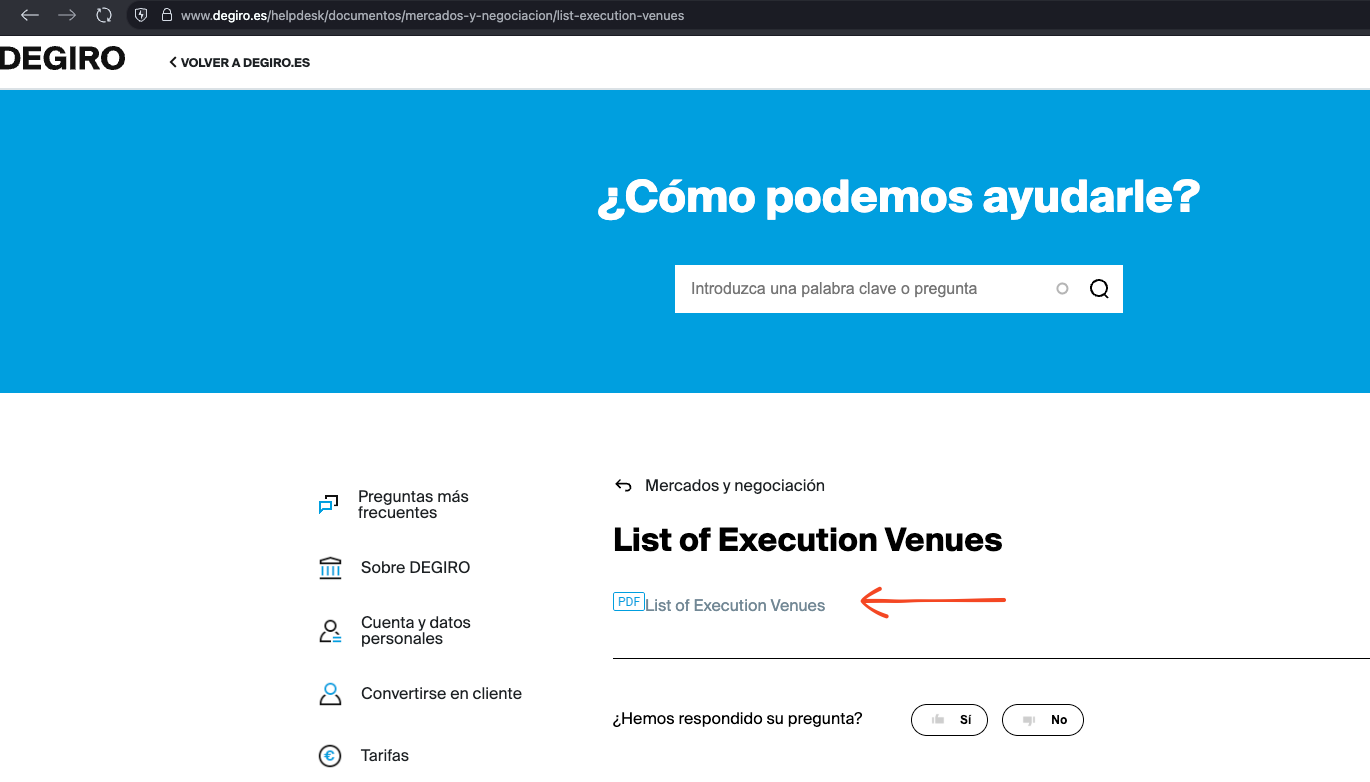Click the shield icon in address bar
The height and width of the screenshot is (782, 1370).
(x=141, y=15)
